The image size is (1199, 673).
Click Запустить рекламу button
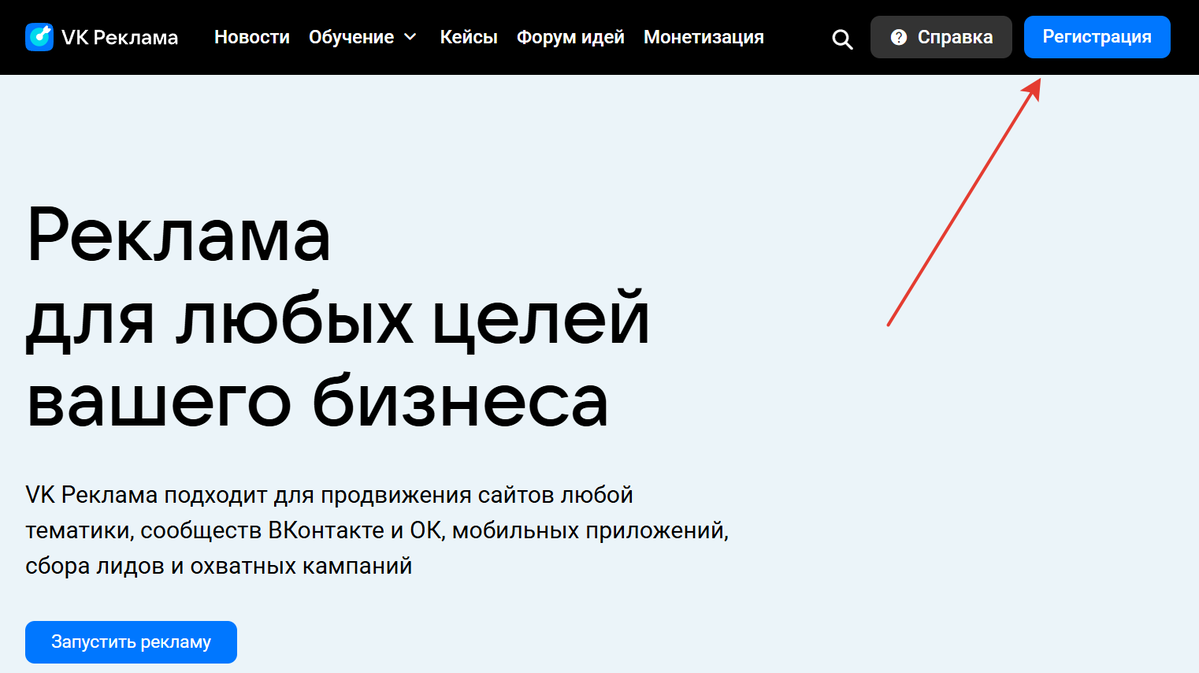click(x=131, y=642)
